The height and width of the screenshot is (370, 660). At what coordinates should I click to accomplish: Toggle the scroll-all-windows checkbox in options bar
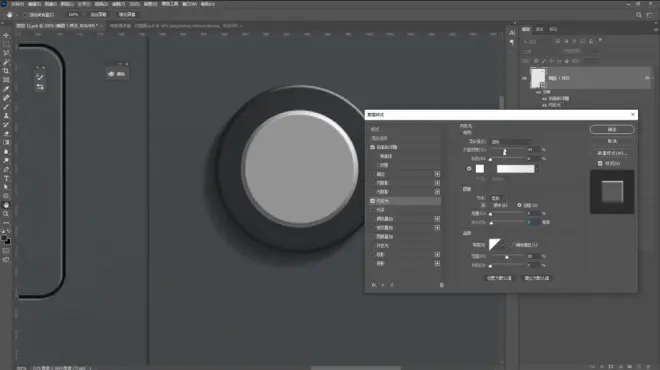(25, 15)
